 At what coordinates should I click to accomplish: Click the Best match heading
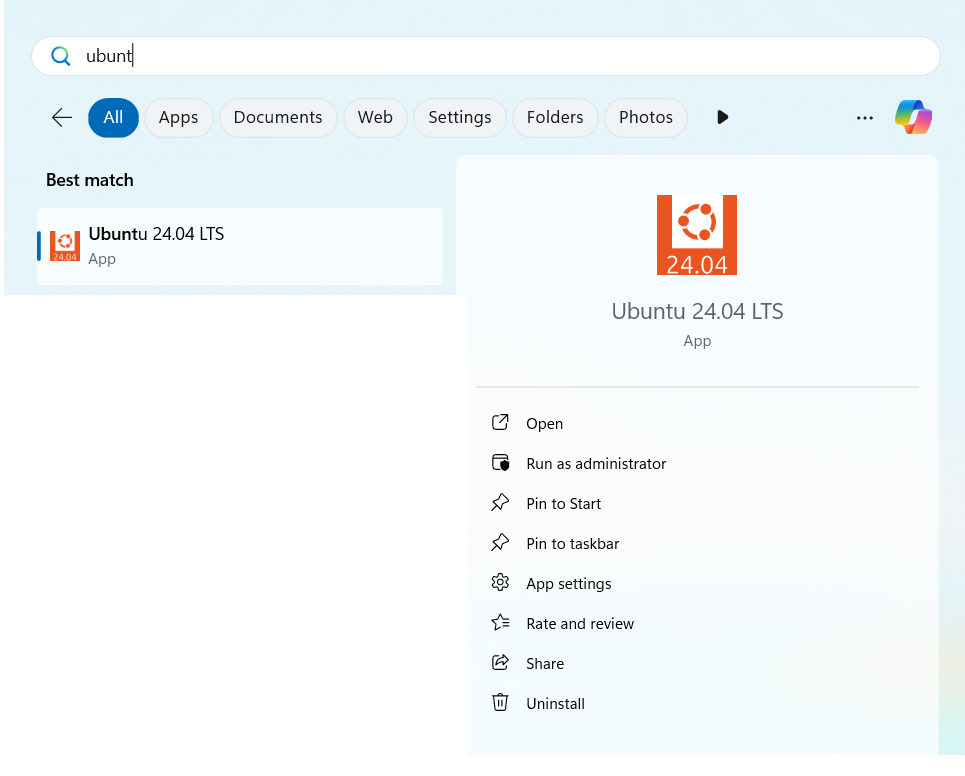(90, 180)
